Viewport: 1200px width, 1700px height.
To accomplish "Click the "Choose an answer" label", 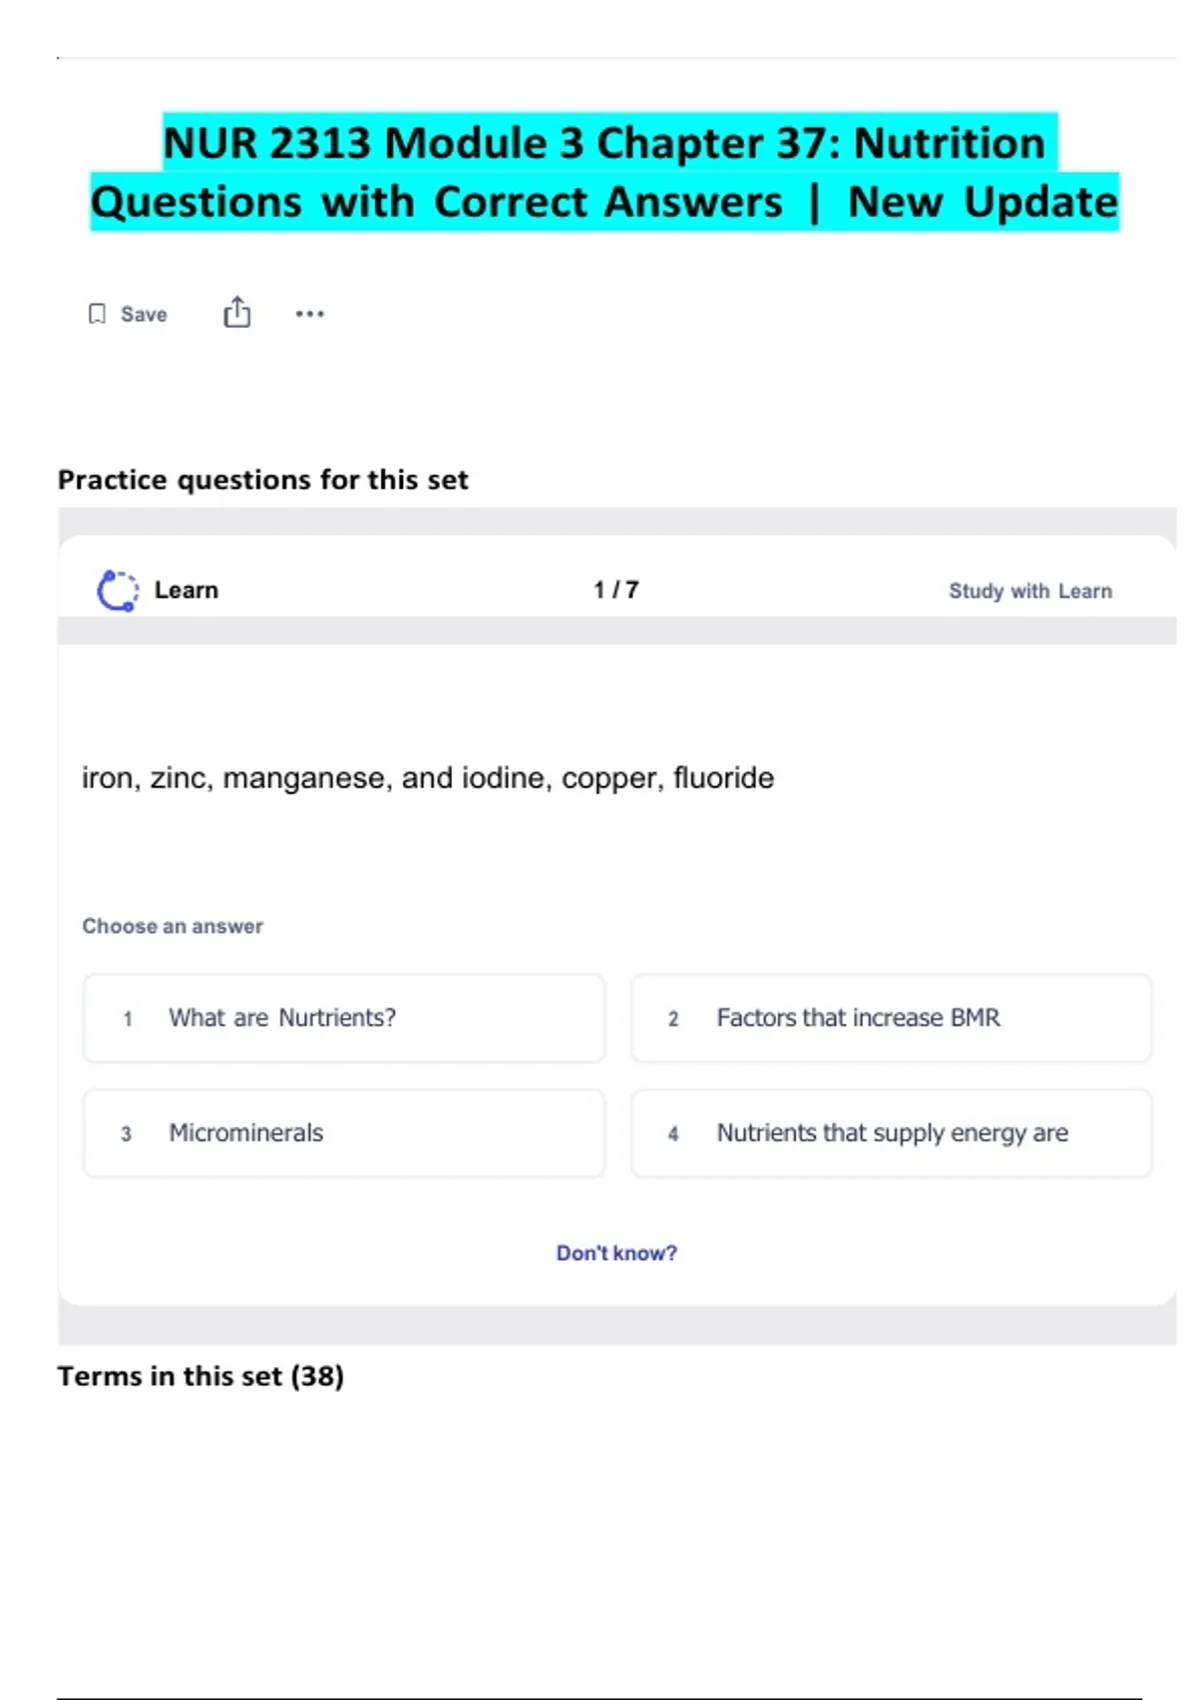I will coord(173,926).
